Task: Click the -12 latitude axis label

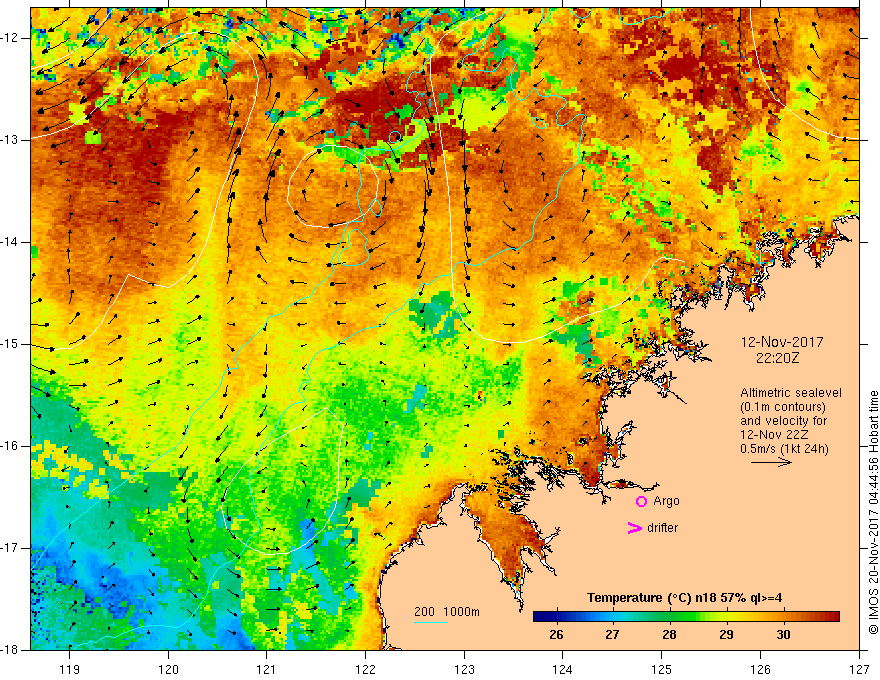Action: pyautogui.click(x=10, y=38)
